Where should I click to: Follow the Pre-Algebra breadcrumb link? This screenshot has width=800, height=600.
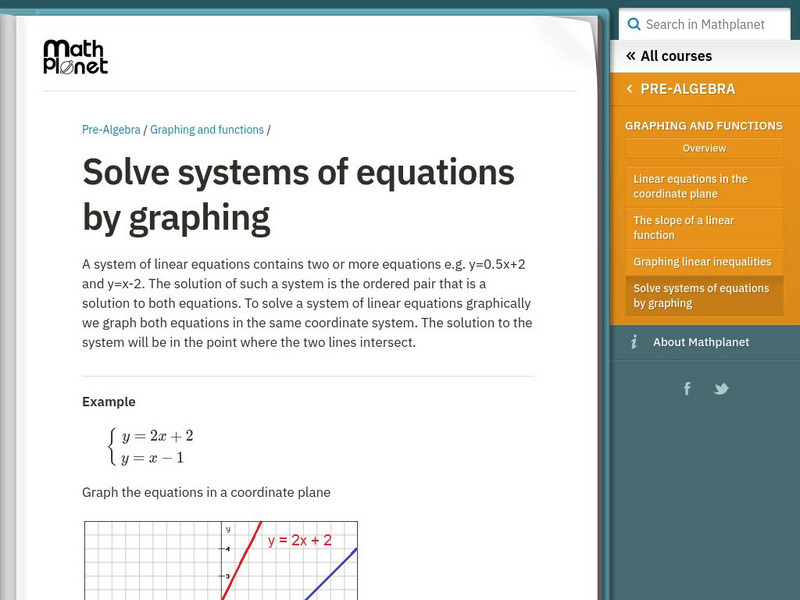click(x=111, y=130)
